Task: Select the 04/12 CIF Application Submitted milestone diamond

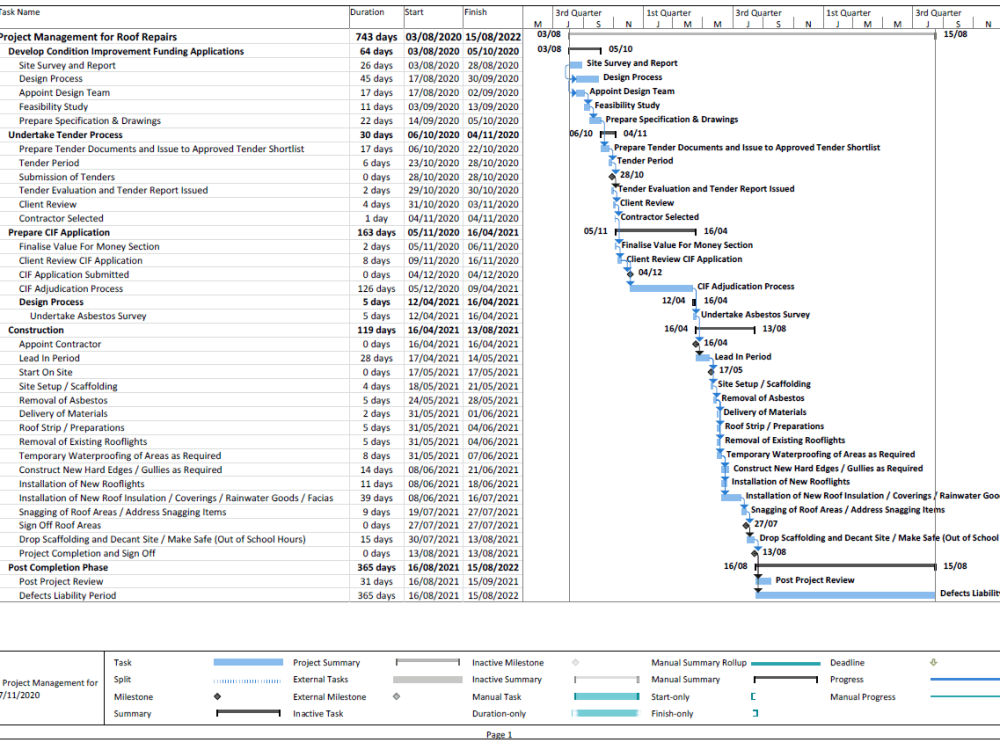Action: [629, 273]
